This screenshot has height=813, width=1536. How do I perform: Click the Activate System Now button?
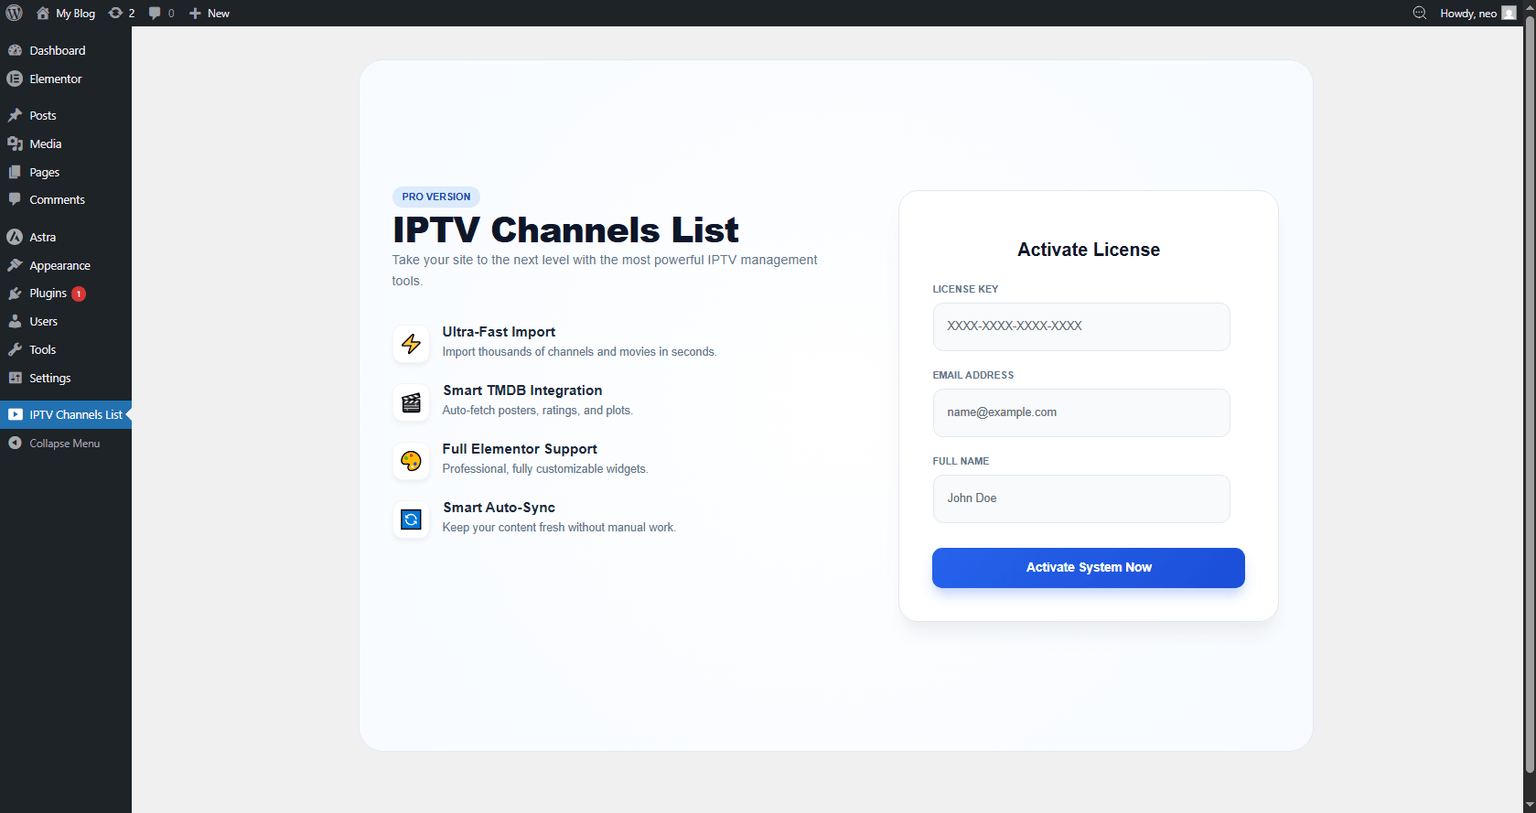click(1088, 568)
